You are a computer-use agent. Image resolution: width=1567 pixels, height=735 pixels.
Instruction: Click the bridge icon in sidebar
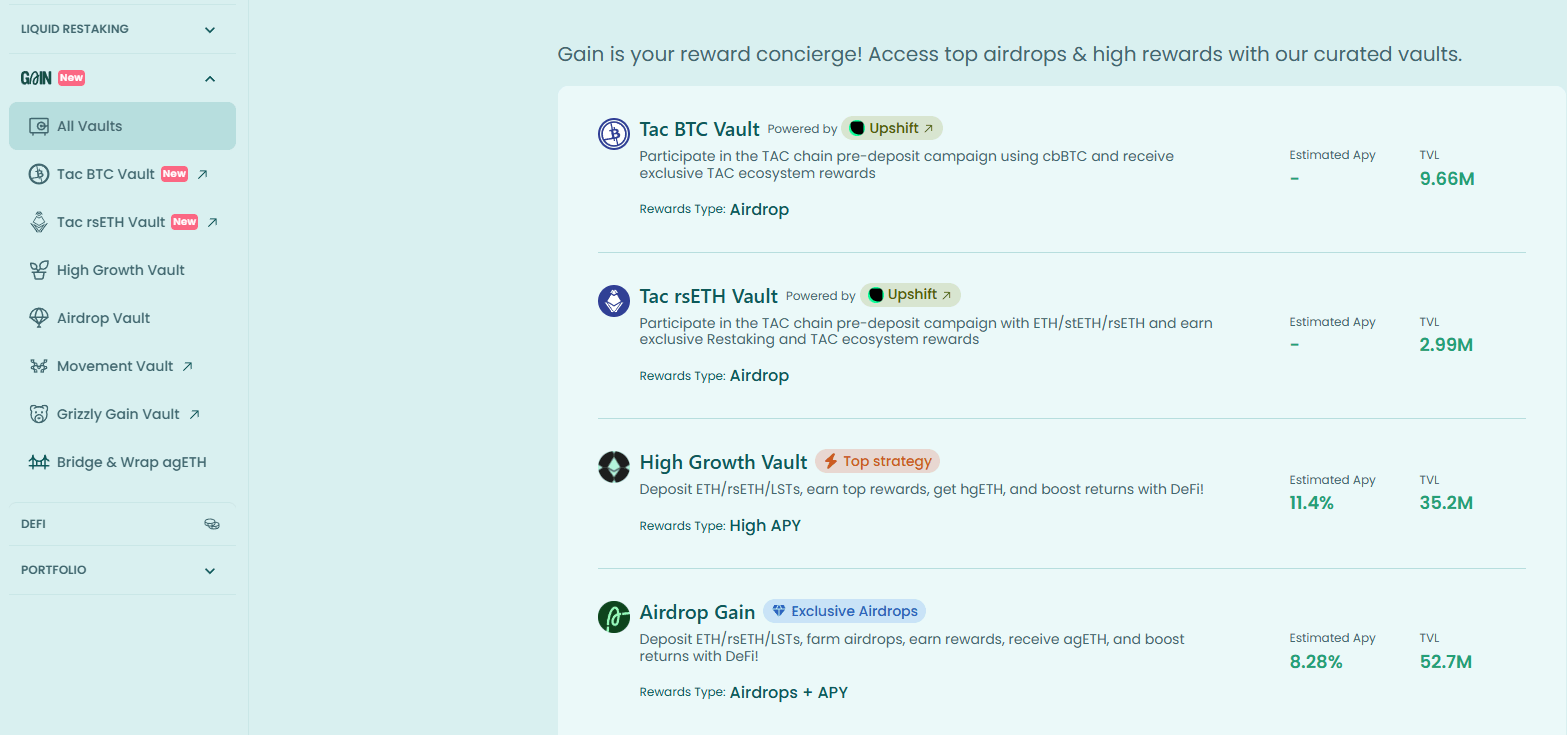point(39,462)
